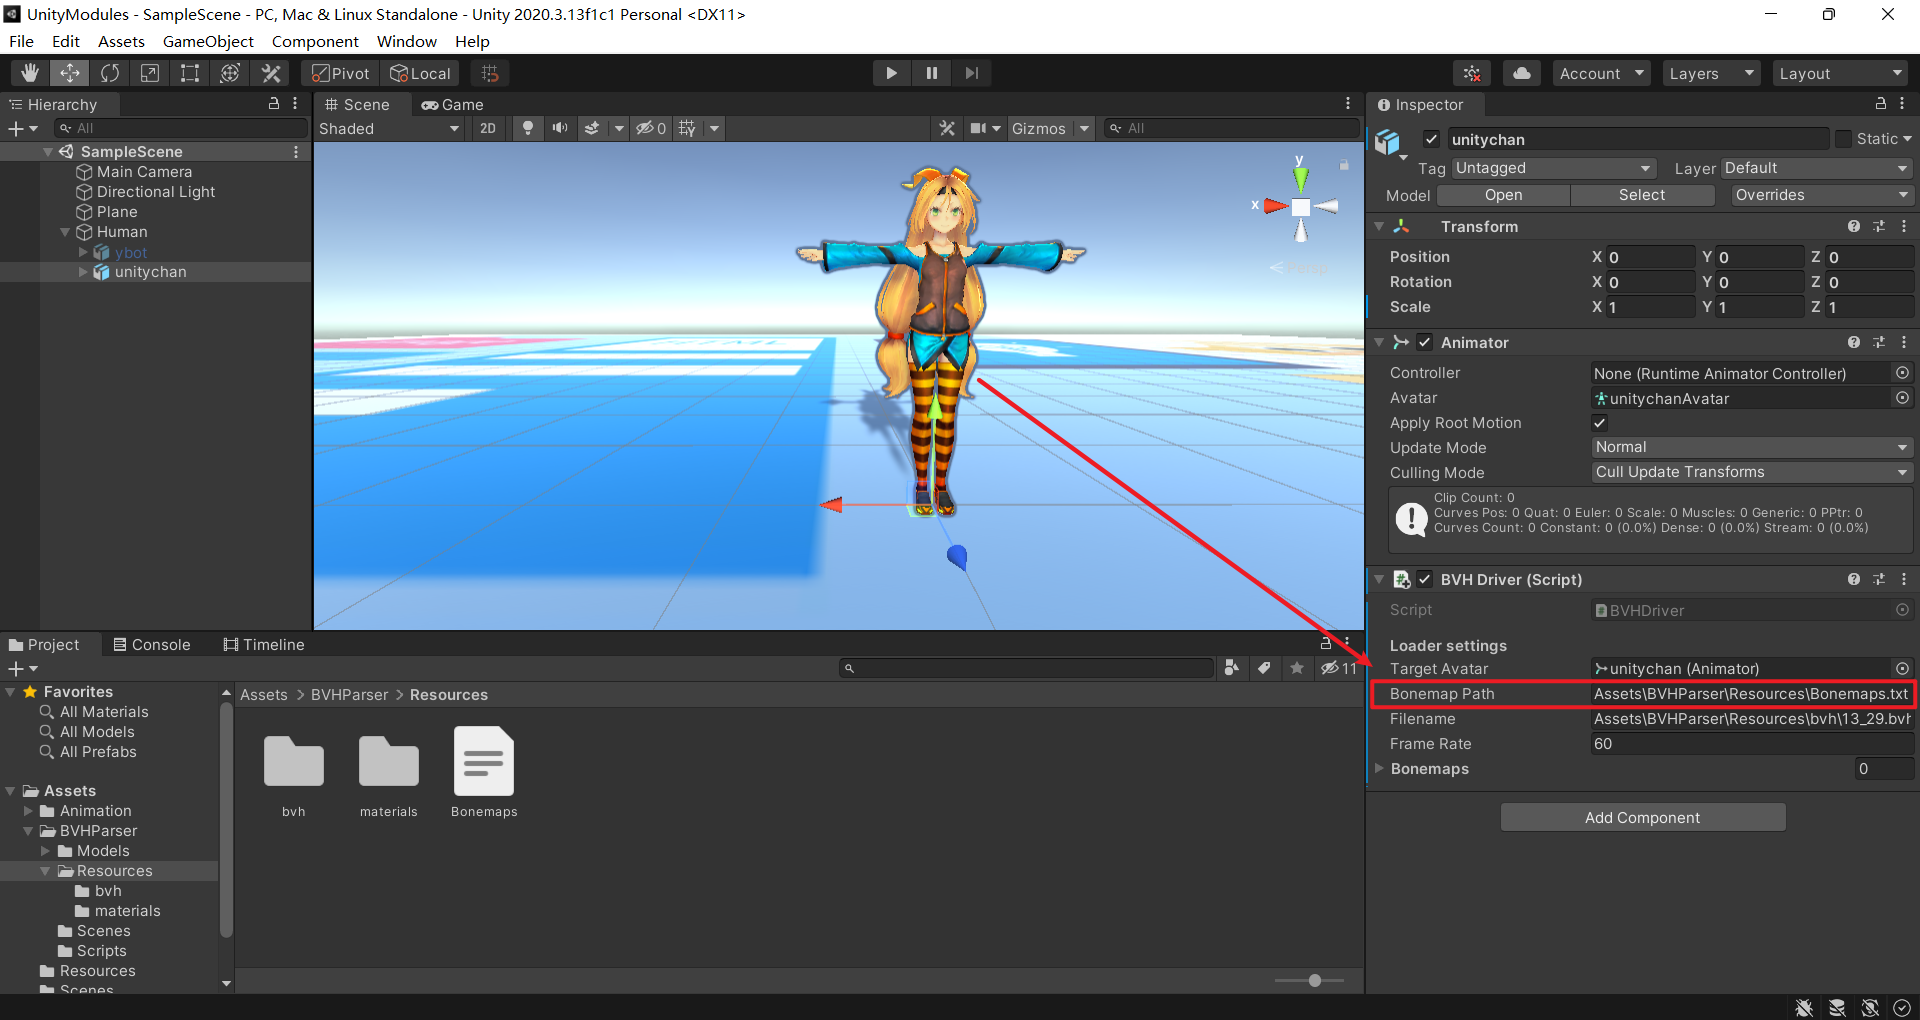Click the Step frame button
The height and width of the screenshot is (1020, 1920).
971,73
